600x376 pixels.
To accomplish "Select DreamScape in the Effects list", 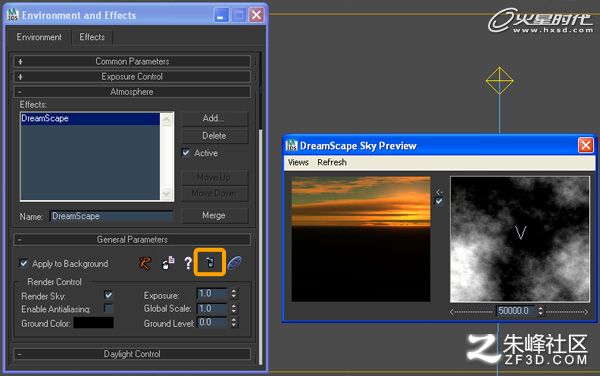I will coord(90,118).
